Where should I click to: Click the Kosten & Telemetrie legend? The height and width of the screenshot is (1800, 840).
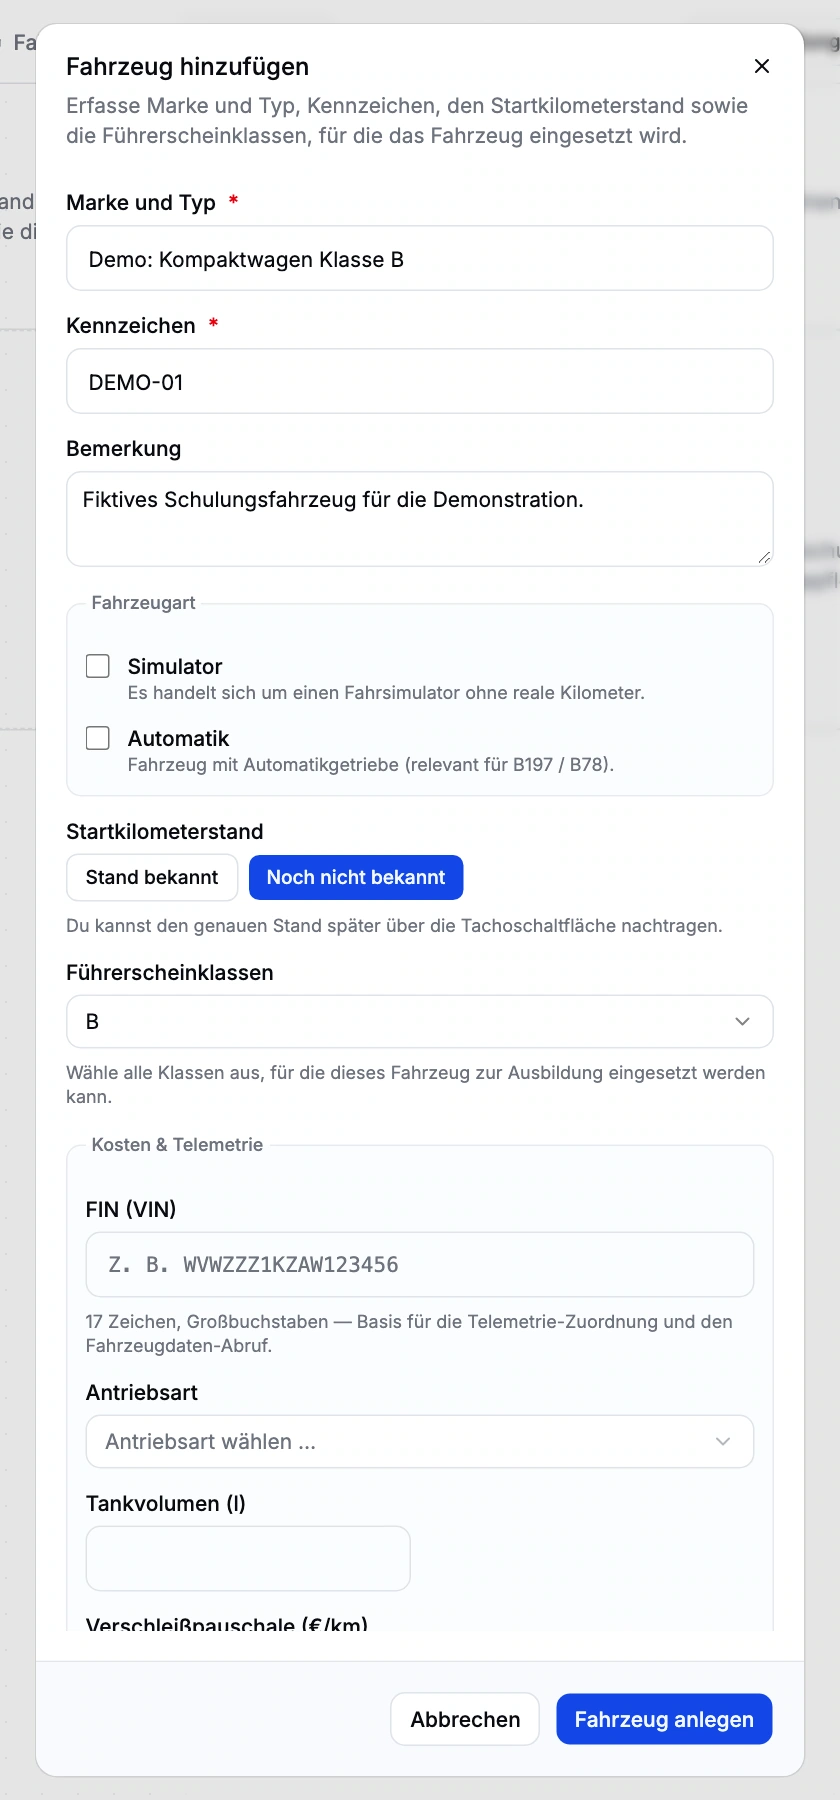pyautogui.click(x=177, y=1145)
